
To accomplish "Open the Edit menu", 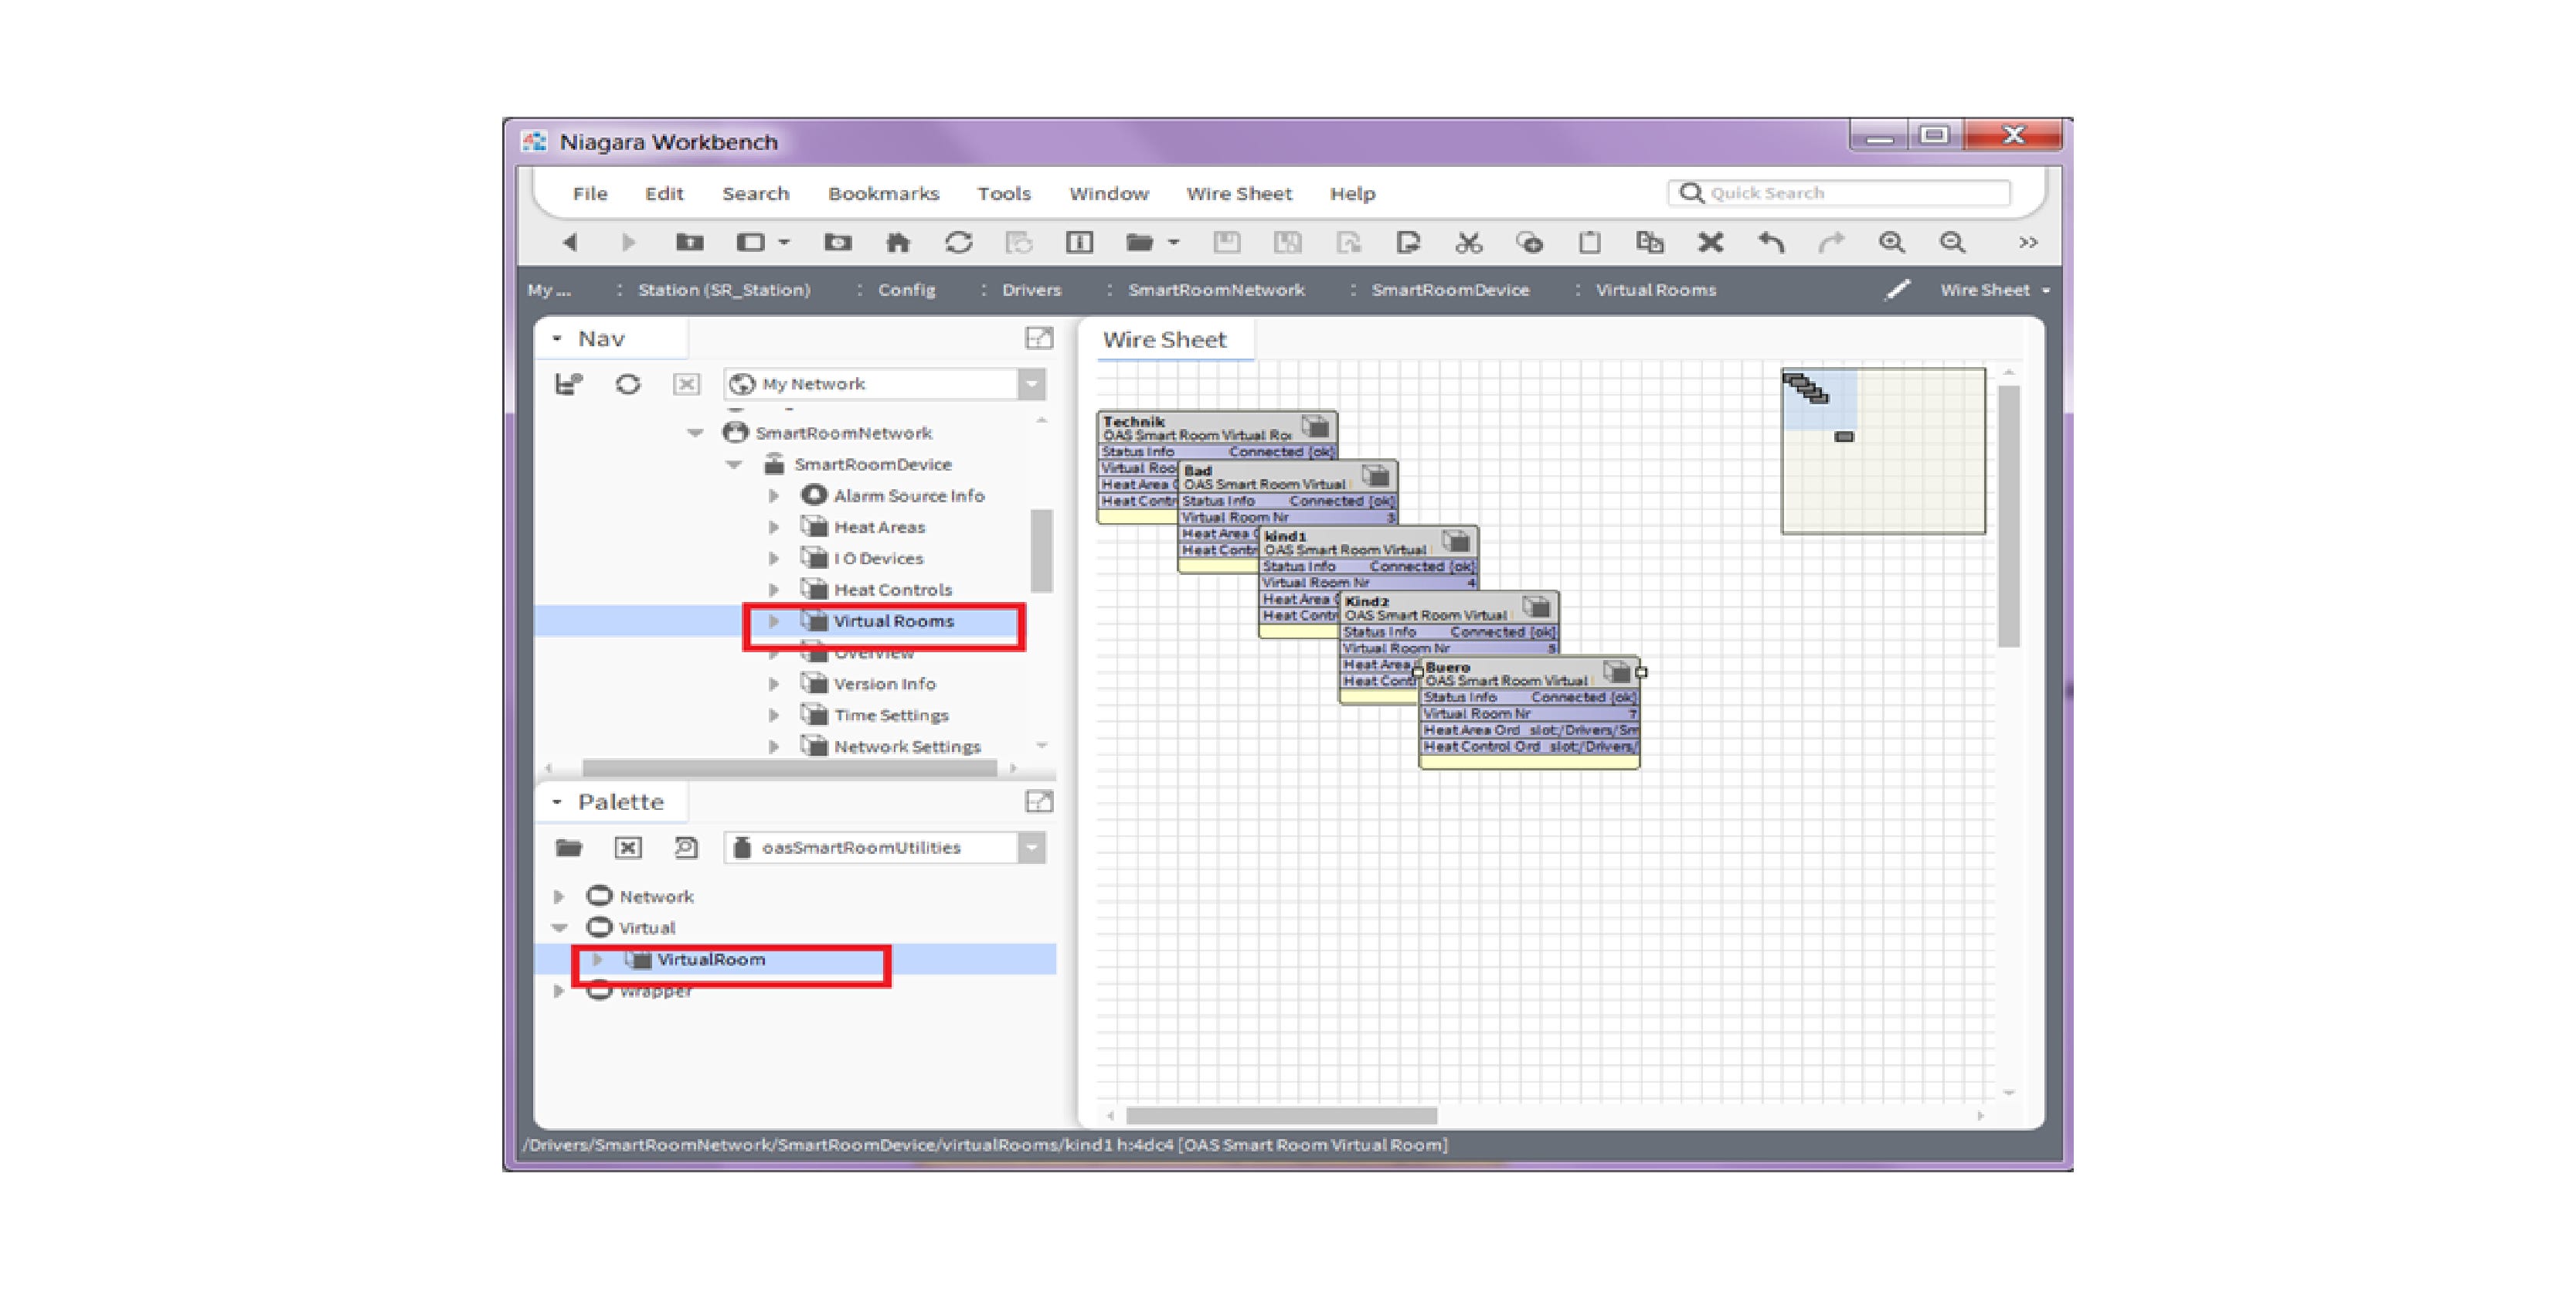I will tap(664, 194).
